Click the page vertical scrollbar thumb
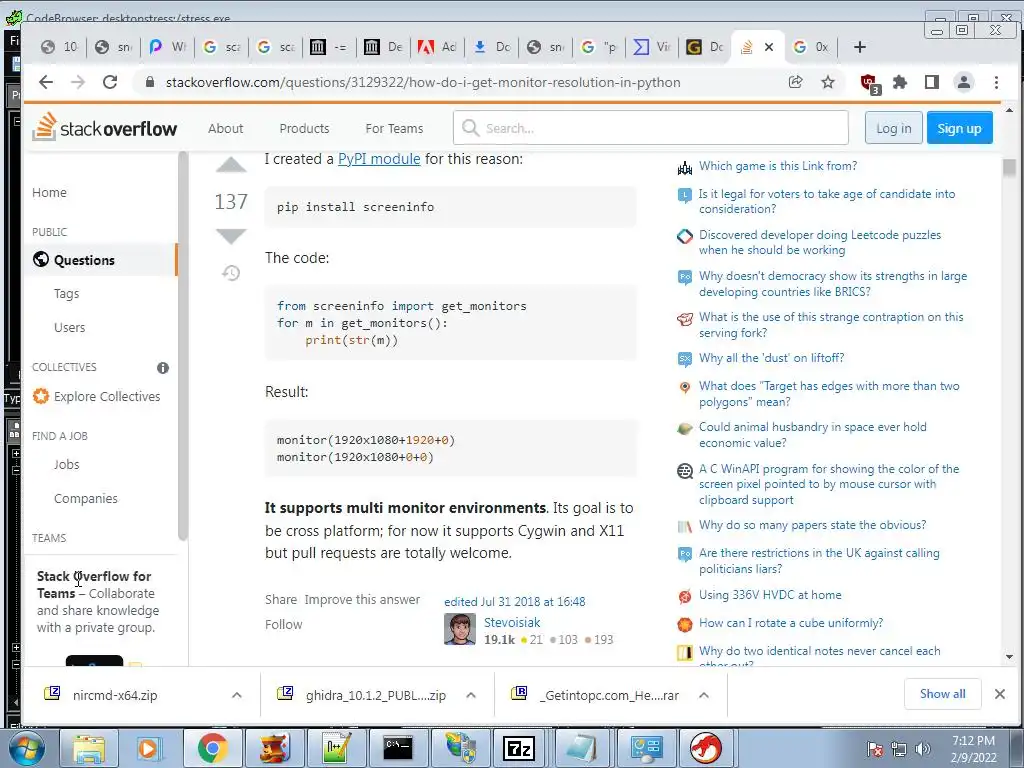The width and height of the screenshot is (1024, 768). [x=1010, y=168]
